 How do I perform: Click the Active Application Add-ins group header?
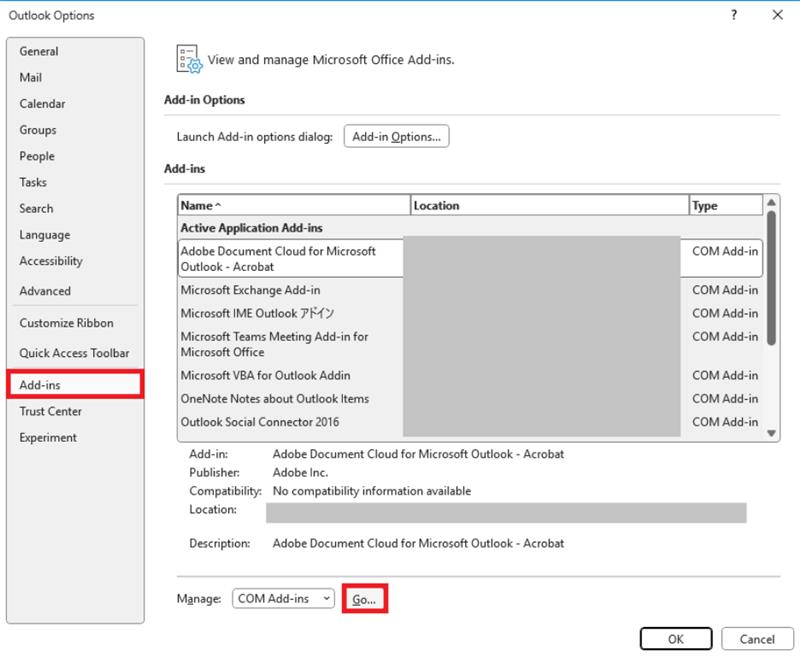coord(252,228)
